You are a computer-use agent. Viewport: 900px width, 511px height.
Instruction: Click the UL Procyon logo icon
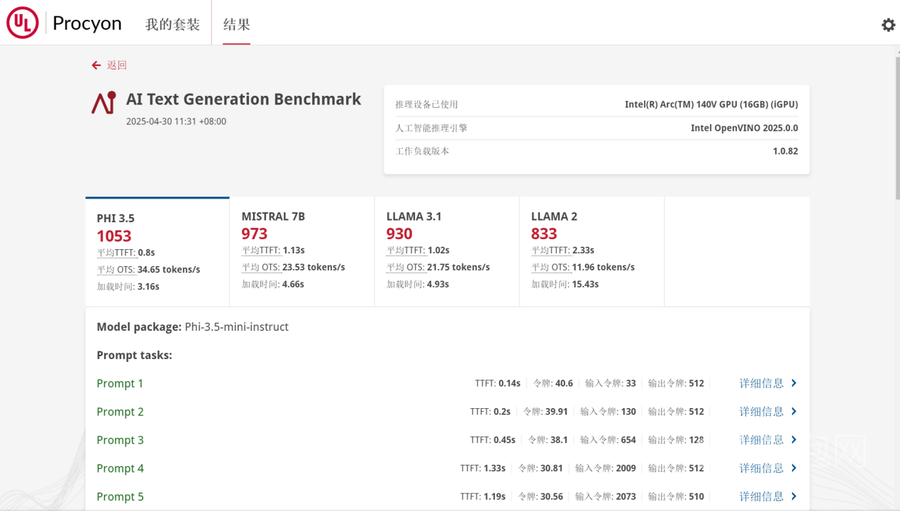click(x=22, y=23)
